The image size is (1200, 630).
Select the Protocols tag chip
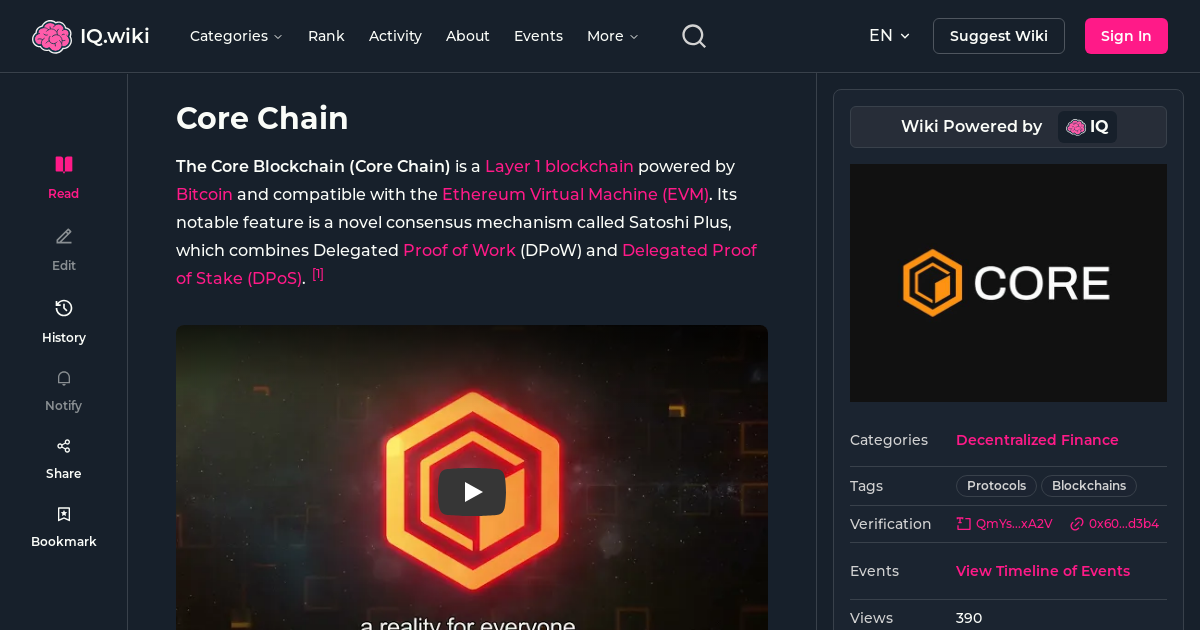point(995,485)
